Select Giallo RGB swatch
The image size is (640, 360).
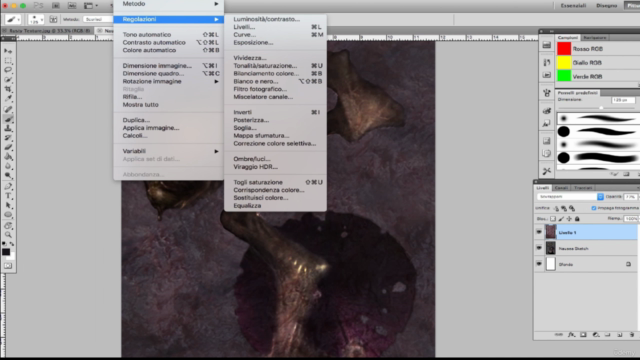[x=564, y=62]
